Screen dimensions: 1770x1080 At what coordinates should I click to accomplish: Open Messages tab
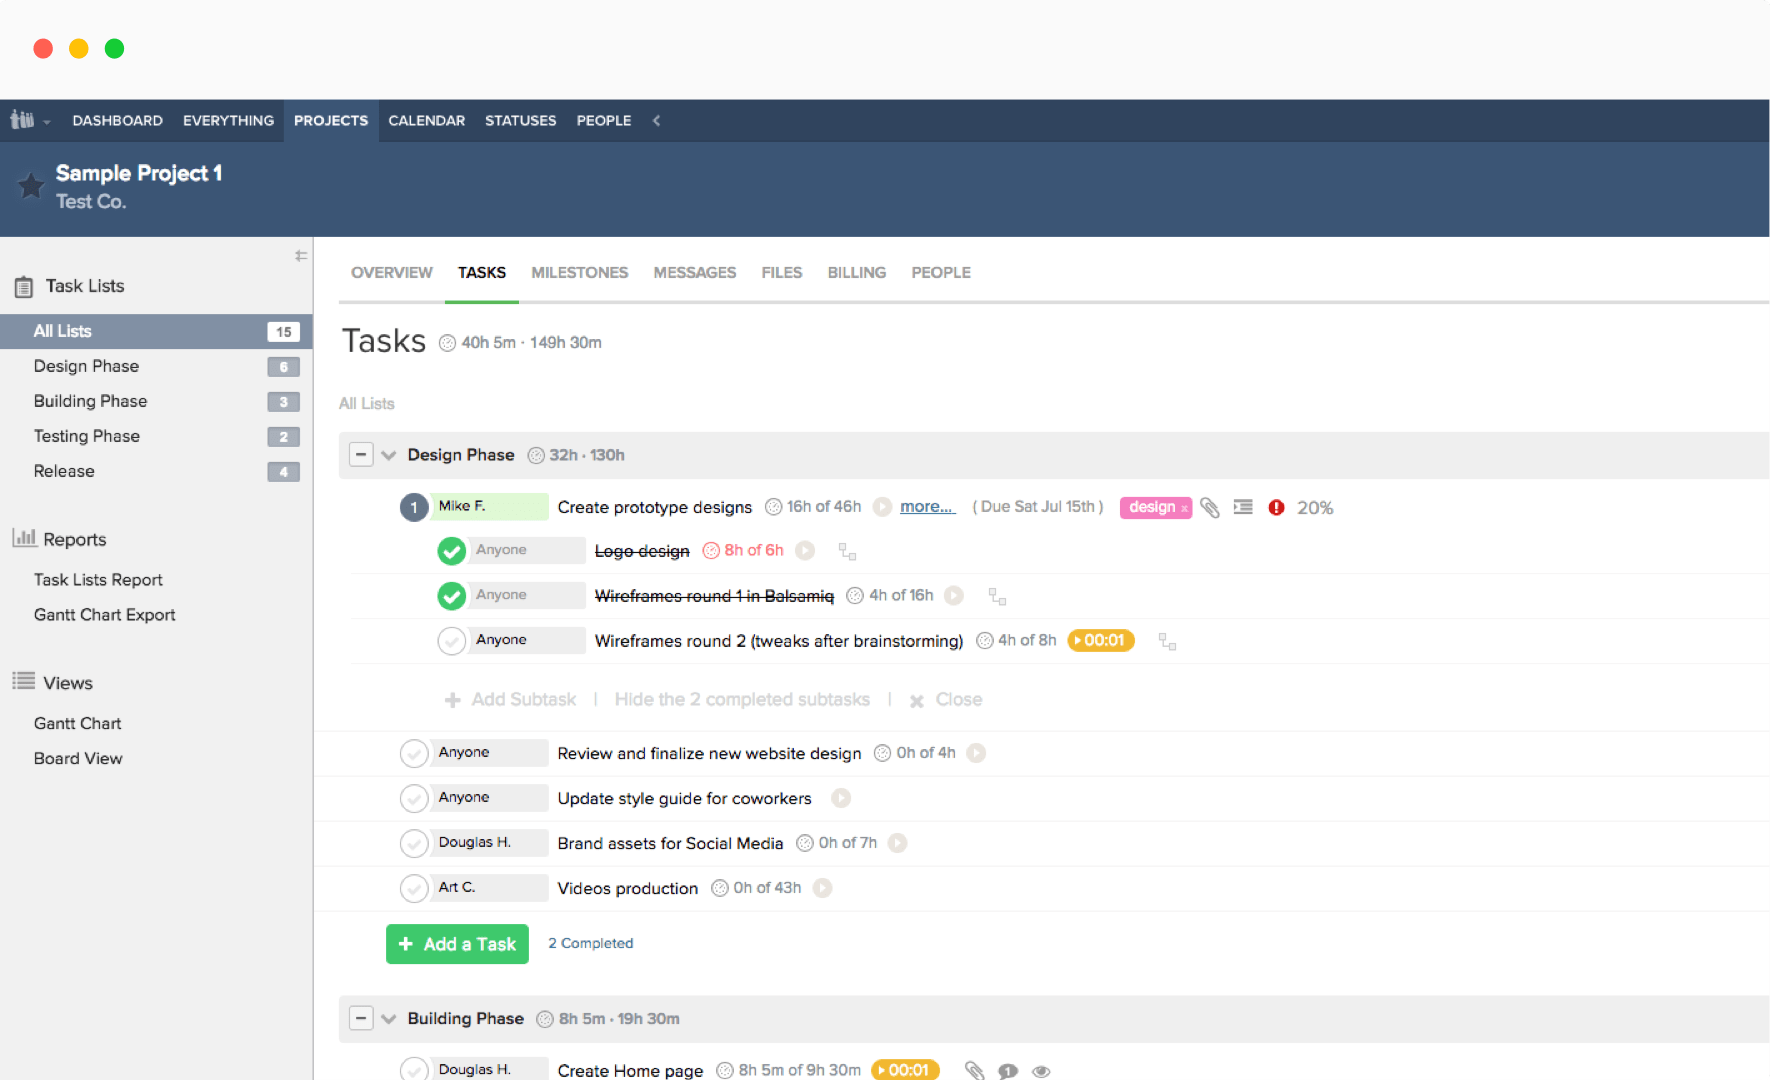click(x=695, y=272)
